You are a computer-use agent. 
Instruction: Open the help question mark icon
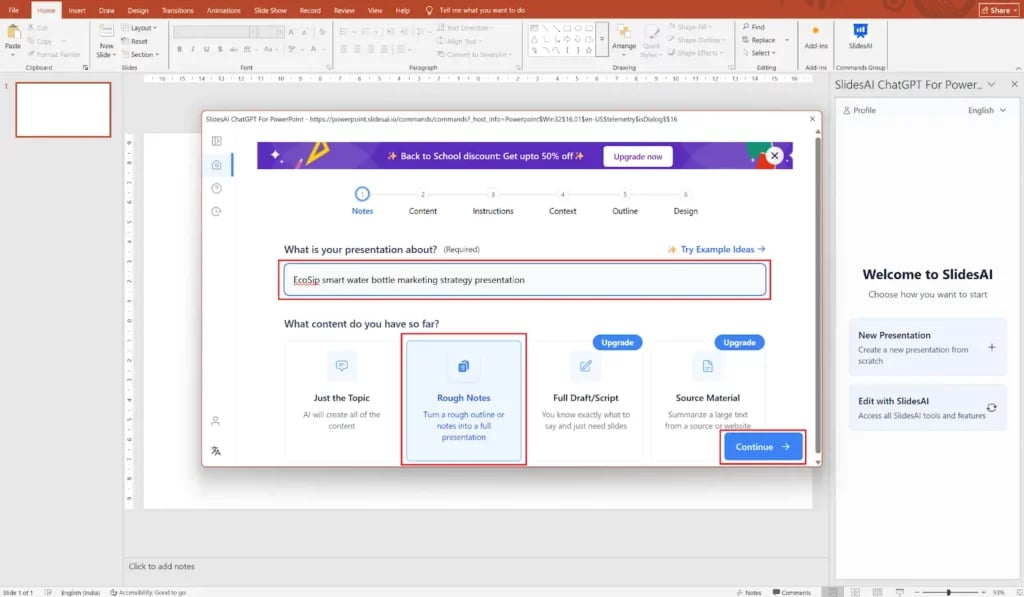(x=216, y=188)
